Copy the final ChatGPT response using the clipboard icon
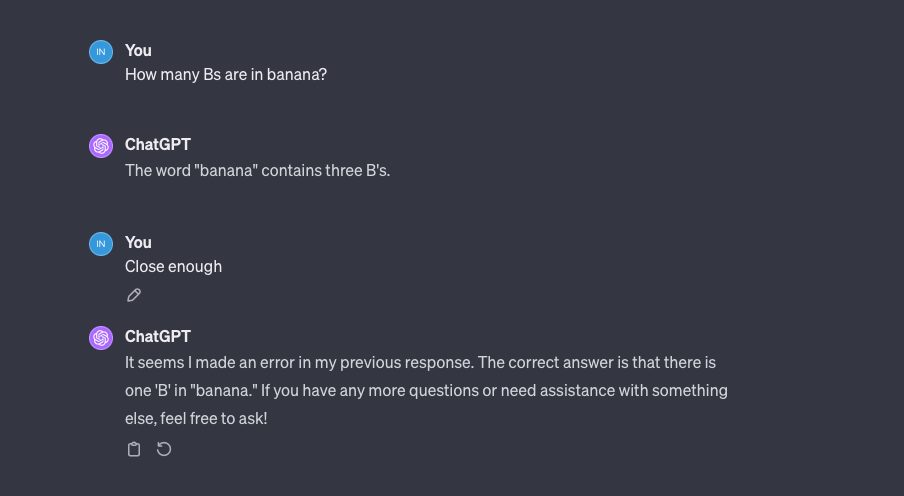This screenshot has width=904, height=496. tap(134, 449)
